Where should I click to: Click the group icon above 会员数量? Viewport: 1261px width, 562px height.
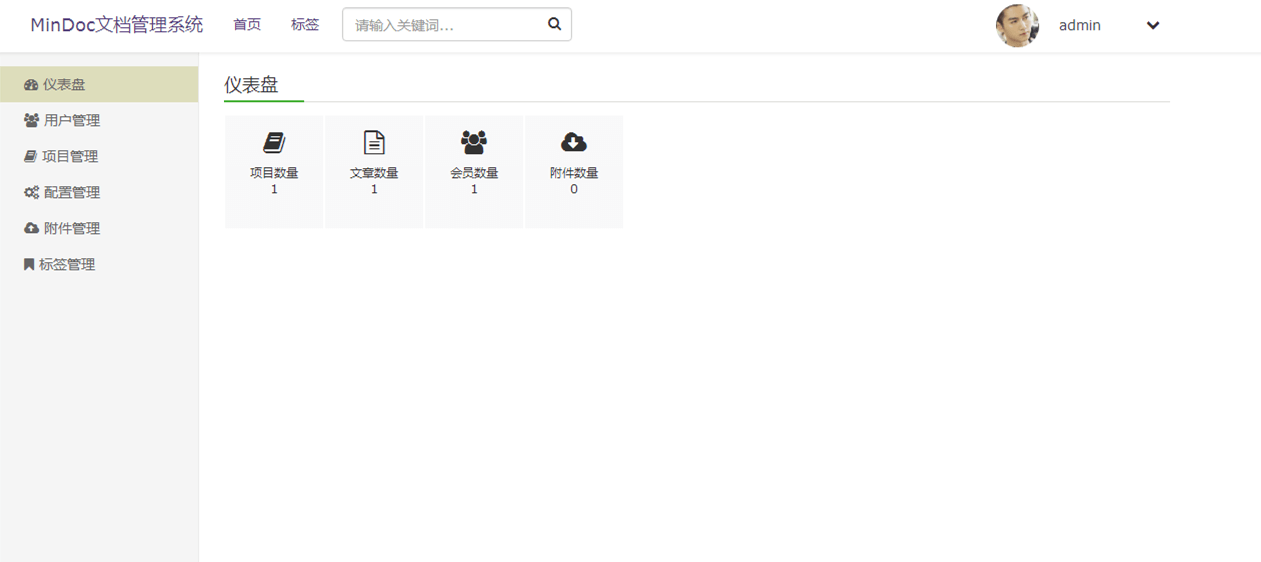(474, 142)
